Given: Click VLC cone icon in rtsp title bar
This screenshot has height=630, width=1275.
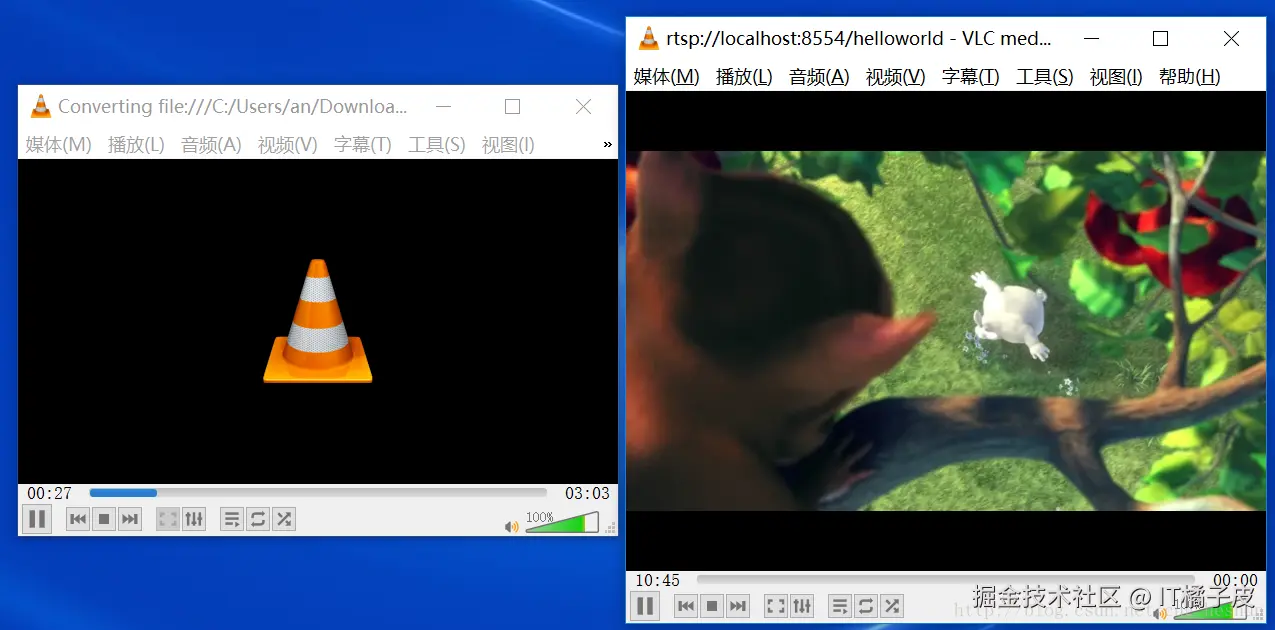Looking at the screenshot, I should [649, 38].
